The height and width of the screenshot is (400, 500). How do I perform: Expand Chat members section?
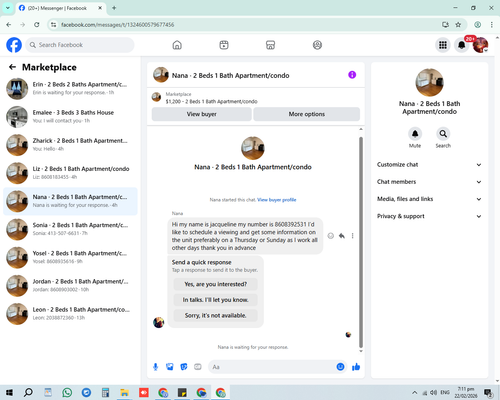(x=429, y=182)
